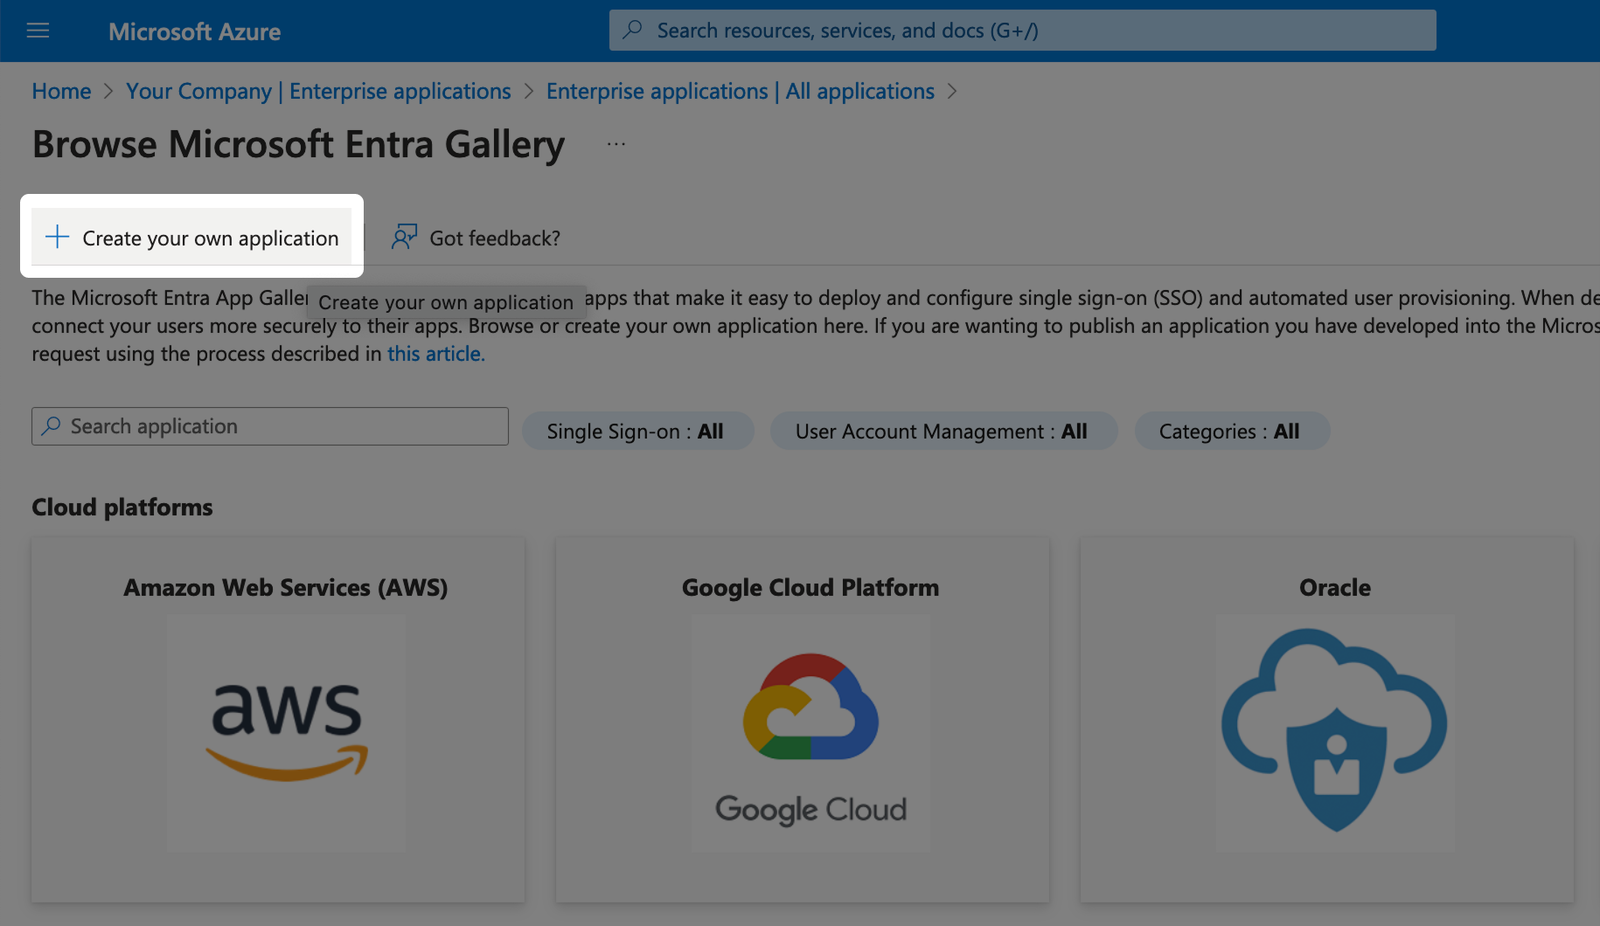Click the Google Cloud logo
This screenshot has width=1600, height=926.
(810, 733)
